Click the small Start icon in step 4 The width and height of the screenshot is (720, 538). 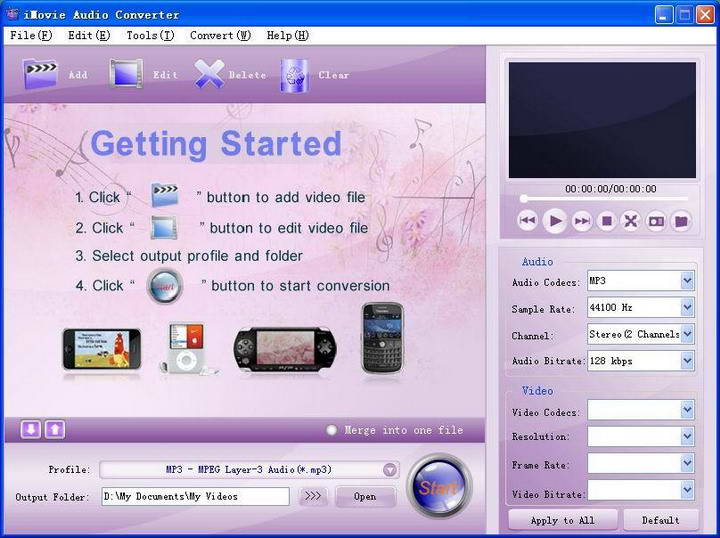(x=165, y=286)
